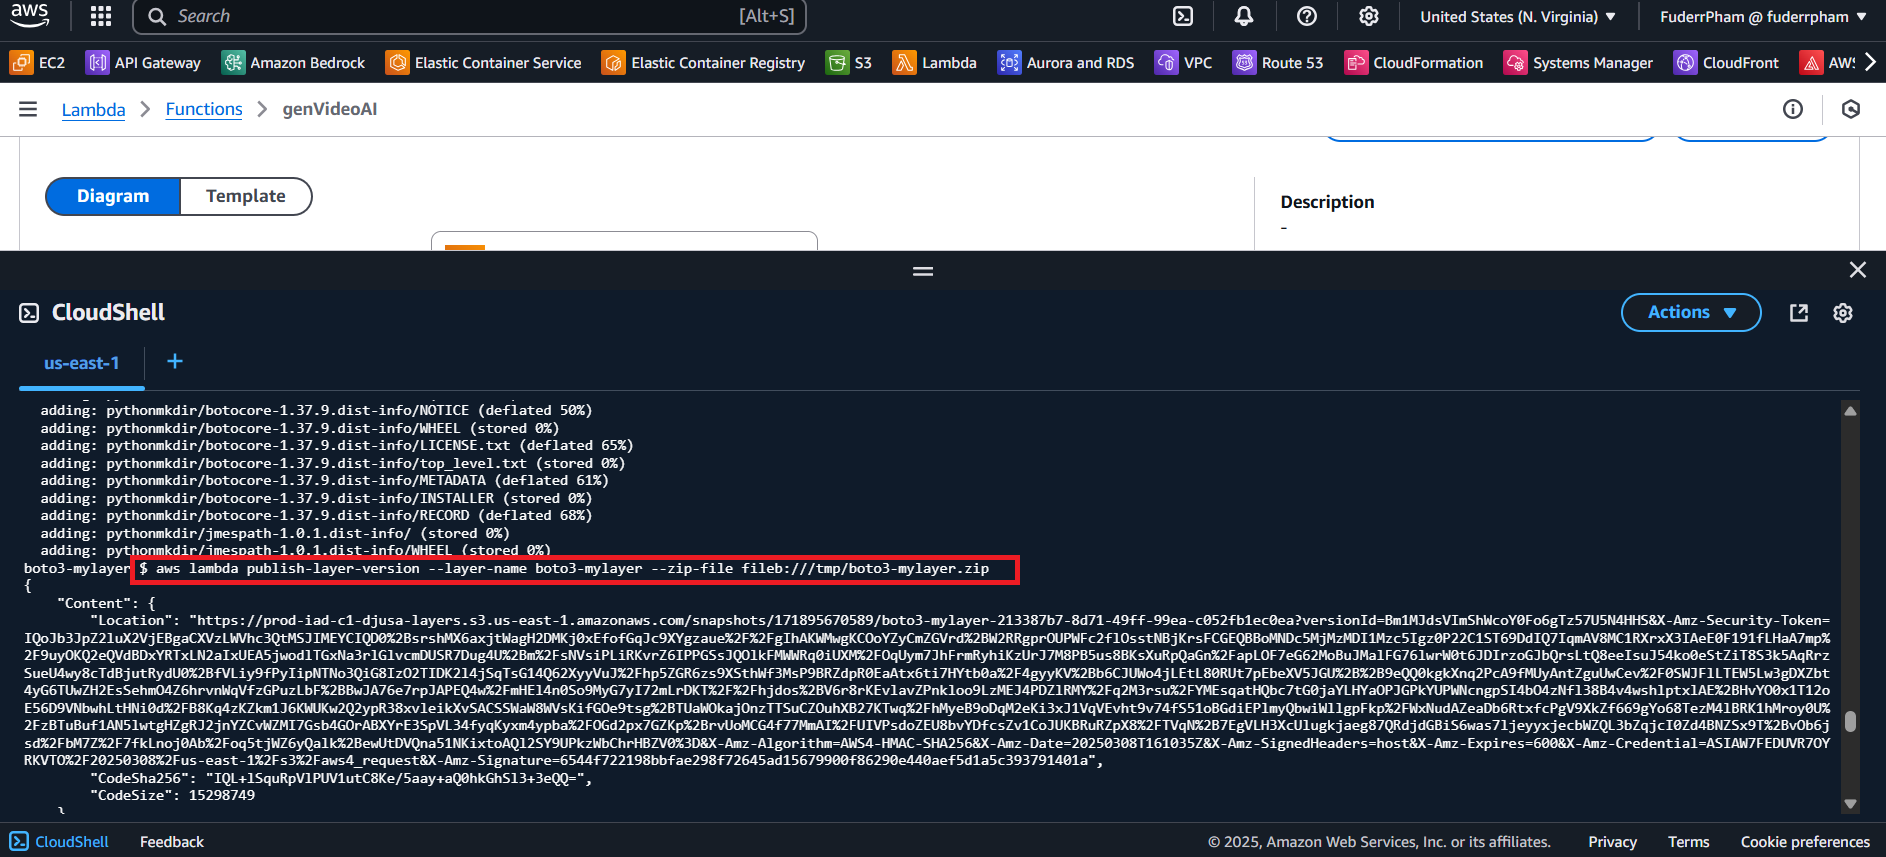1886x857 pixels.
Task: Go to the Lambda breadcrumb link
Action: 93,110
